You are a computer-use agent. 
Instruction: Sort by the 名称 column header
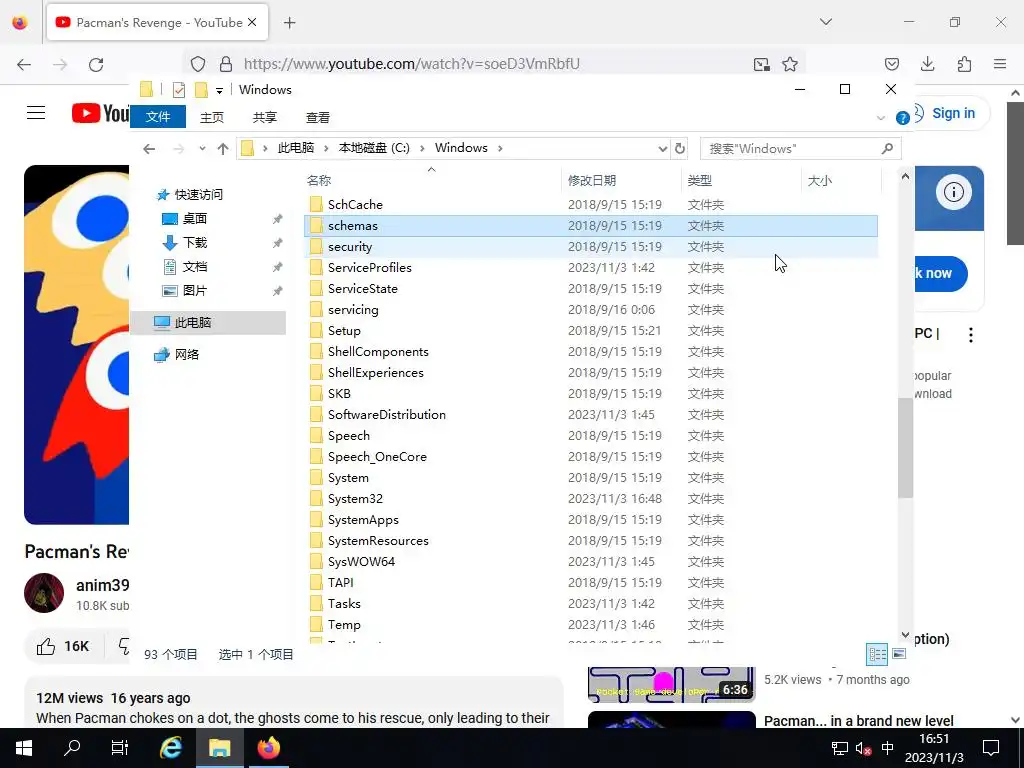[431, 180]
